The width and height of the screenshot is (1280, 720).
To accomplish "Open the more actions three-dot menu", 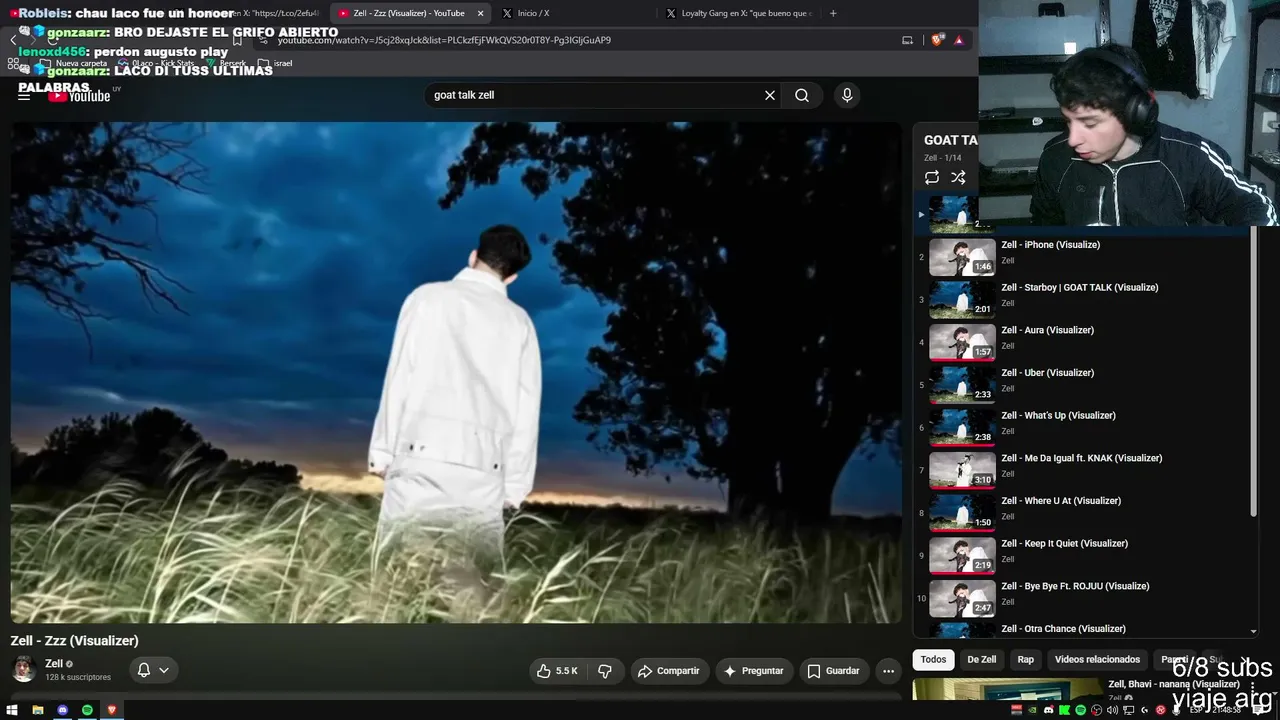I will click(x=888, y=671).
